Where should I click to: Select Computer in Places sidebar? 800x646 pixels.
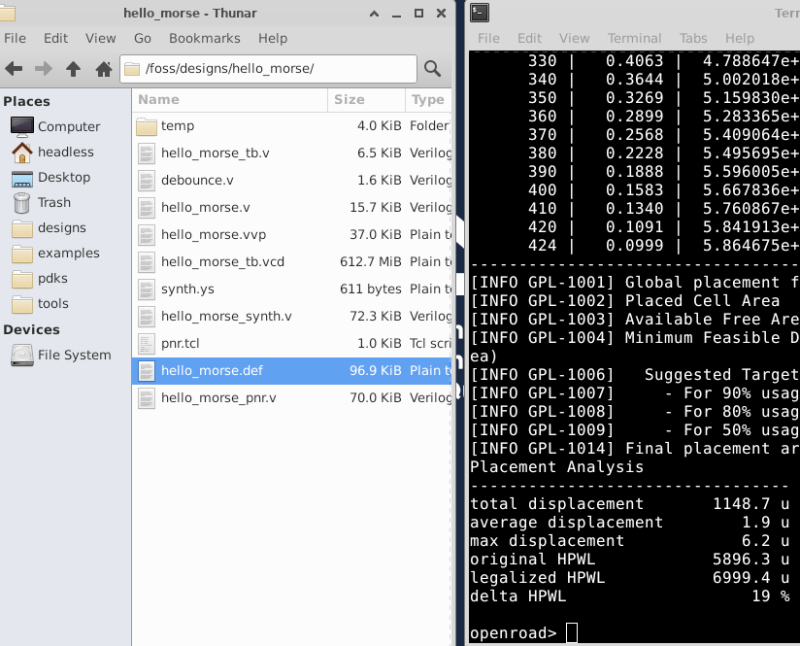68,127
